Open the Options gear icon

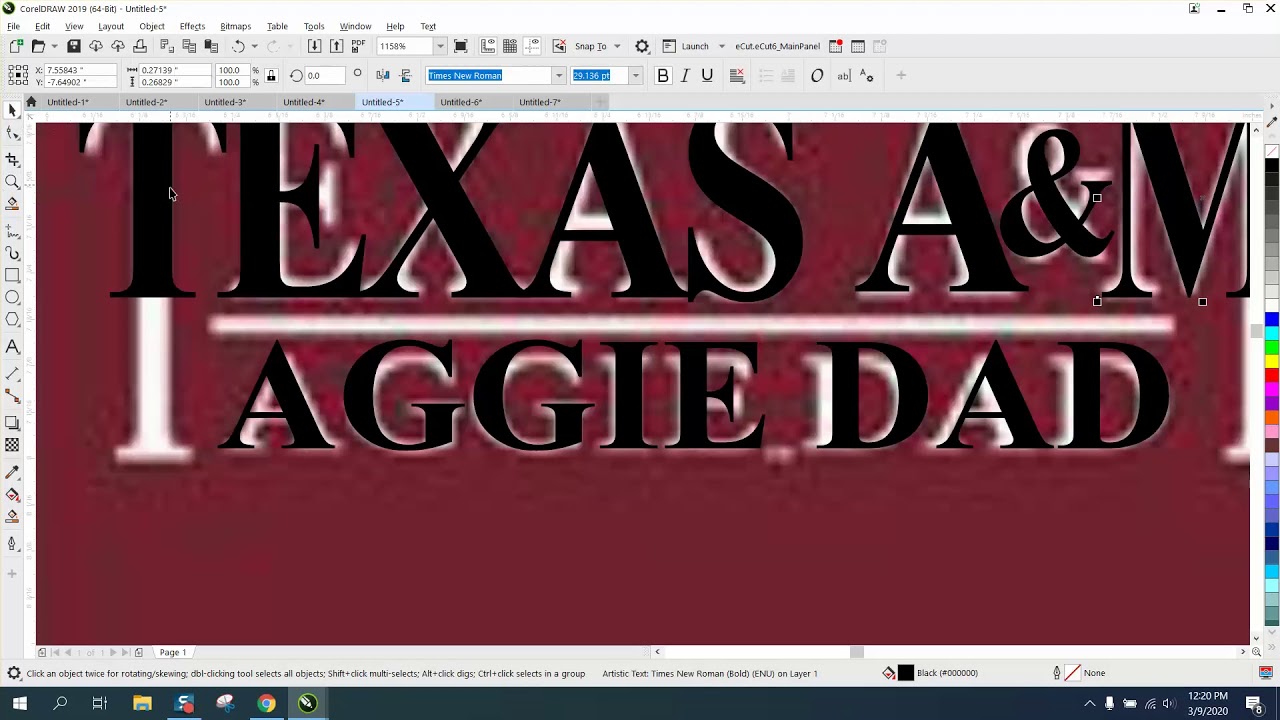[x=642, y=46]
